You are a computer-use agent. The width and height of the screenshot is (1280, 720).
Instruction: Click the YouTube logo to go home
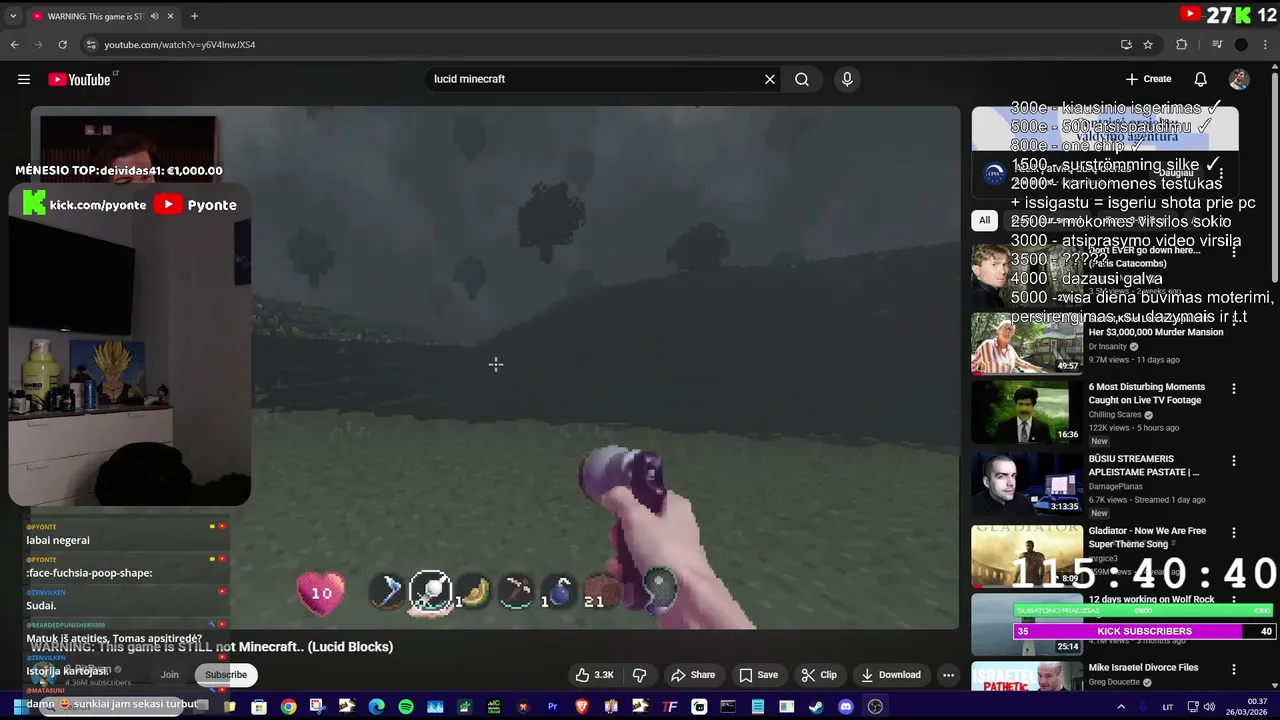click(80, 79)
